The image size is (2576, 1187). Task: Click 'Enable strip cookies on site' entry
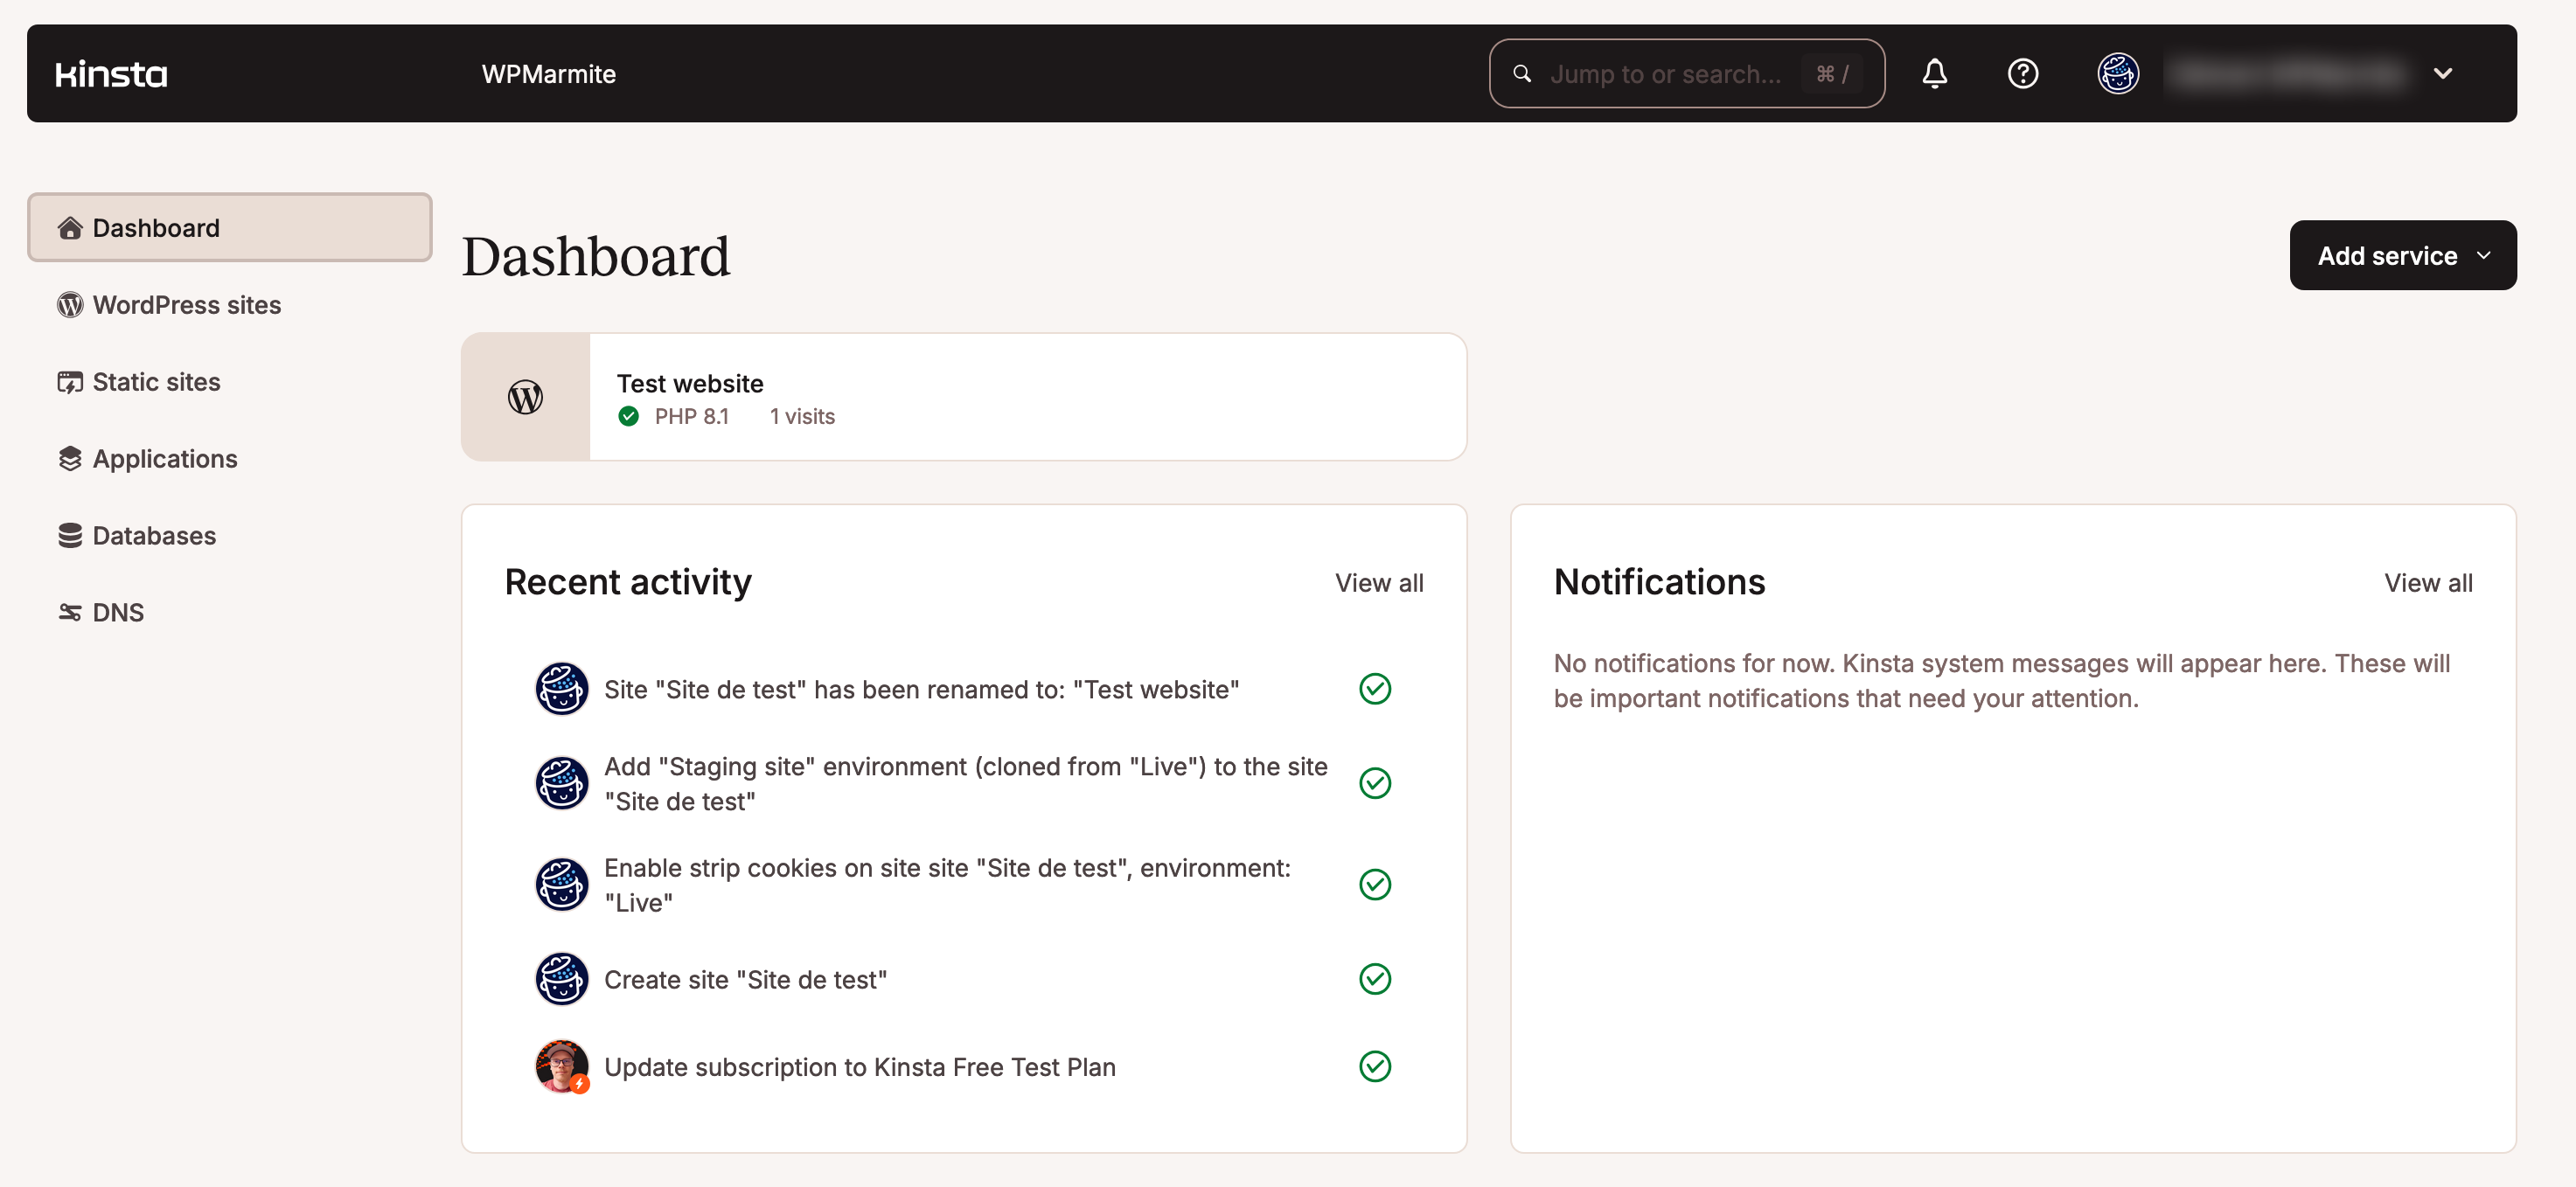coord(947,885)
